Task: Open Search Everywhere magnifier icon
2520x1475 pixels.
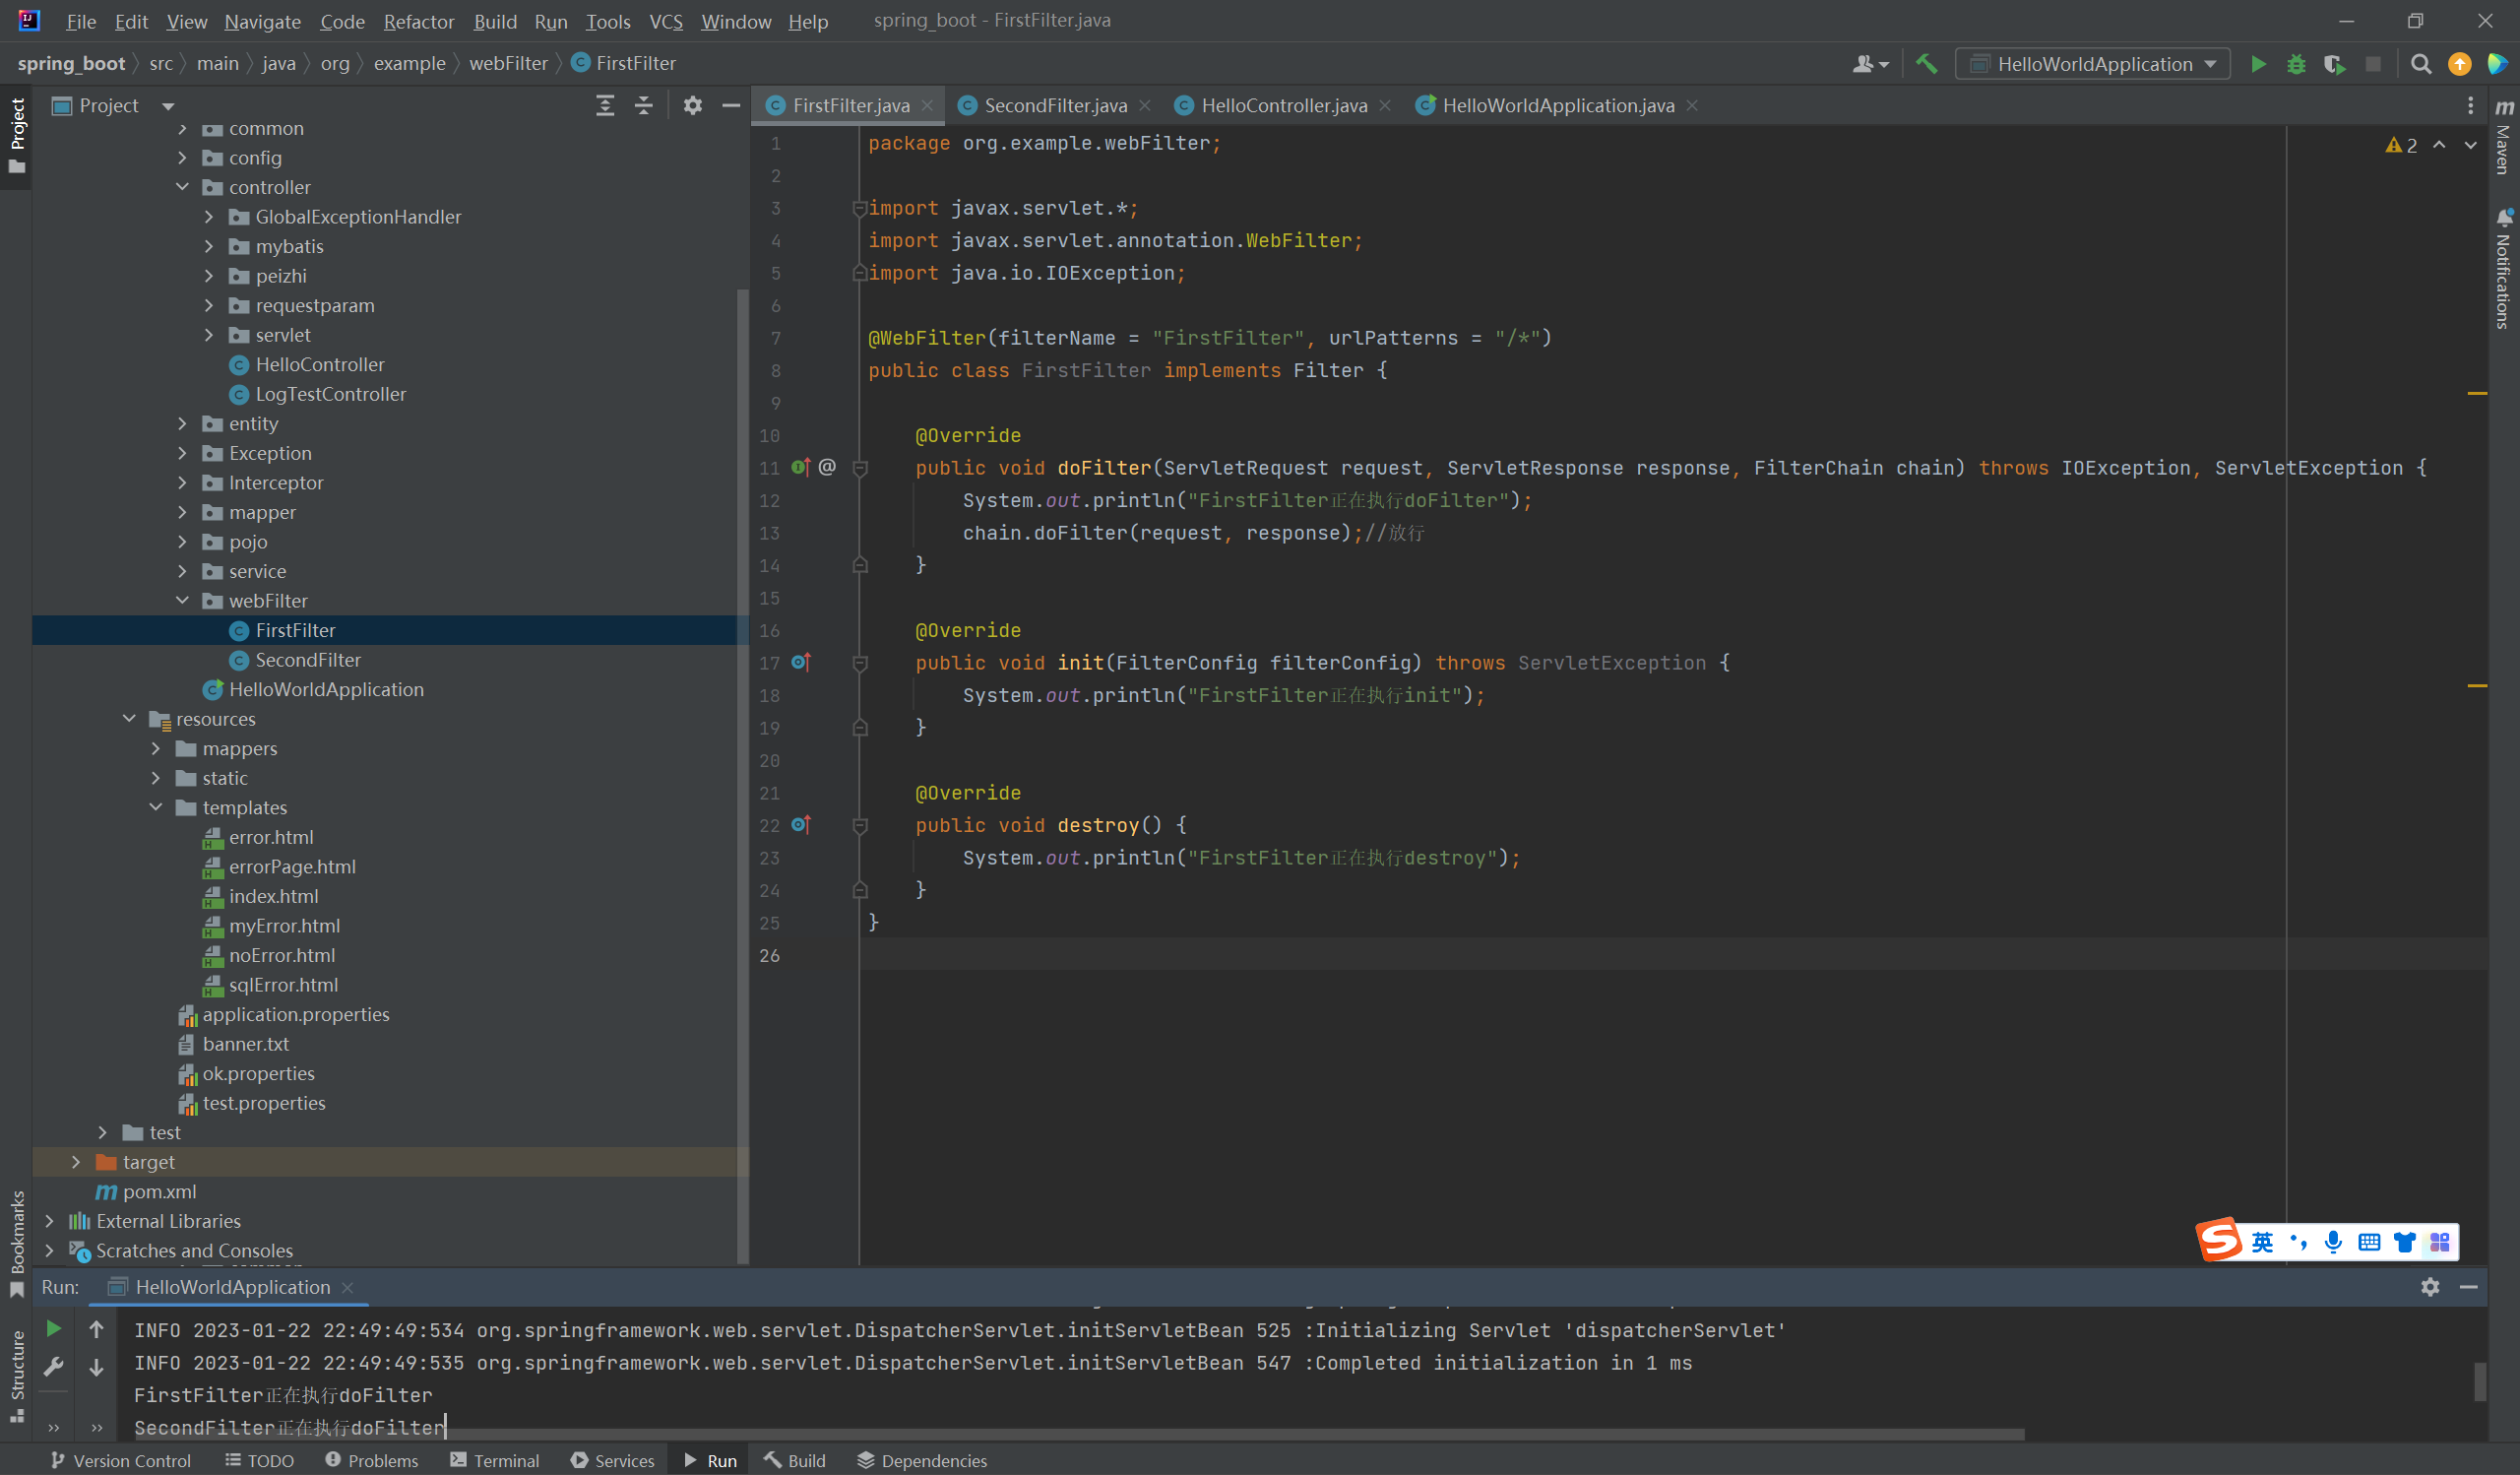Action: pos(2420,64)
